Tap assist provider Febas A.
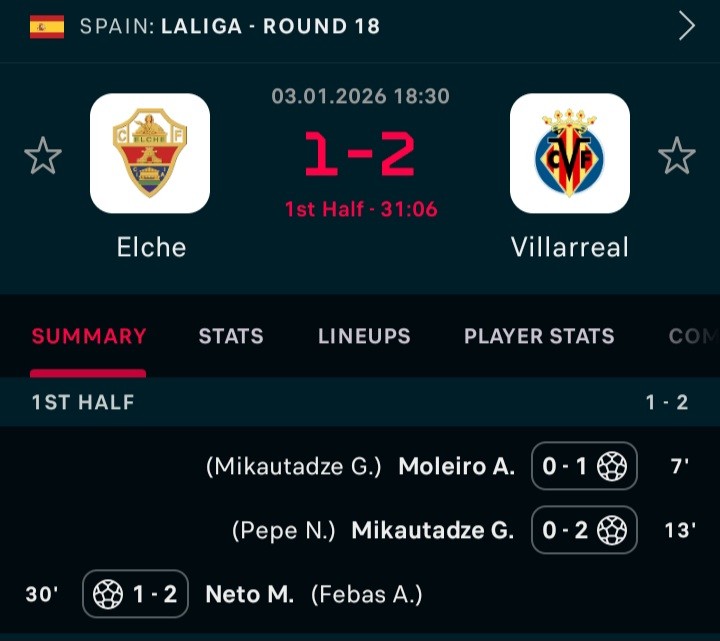This screenshot has width=720, height=641. pyautogui.click(x=366, y=595)
